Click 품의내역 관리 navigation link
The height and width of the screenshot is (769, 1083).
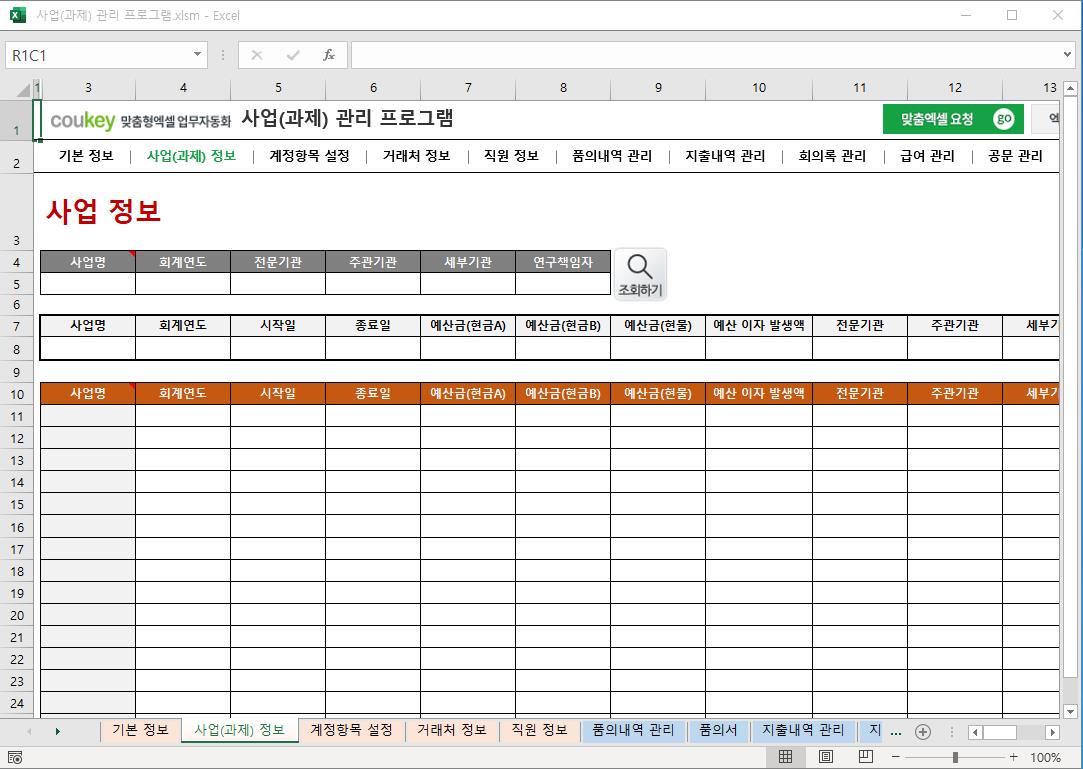click(x=612, y=156)
